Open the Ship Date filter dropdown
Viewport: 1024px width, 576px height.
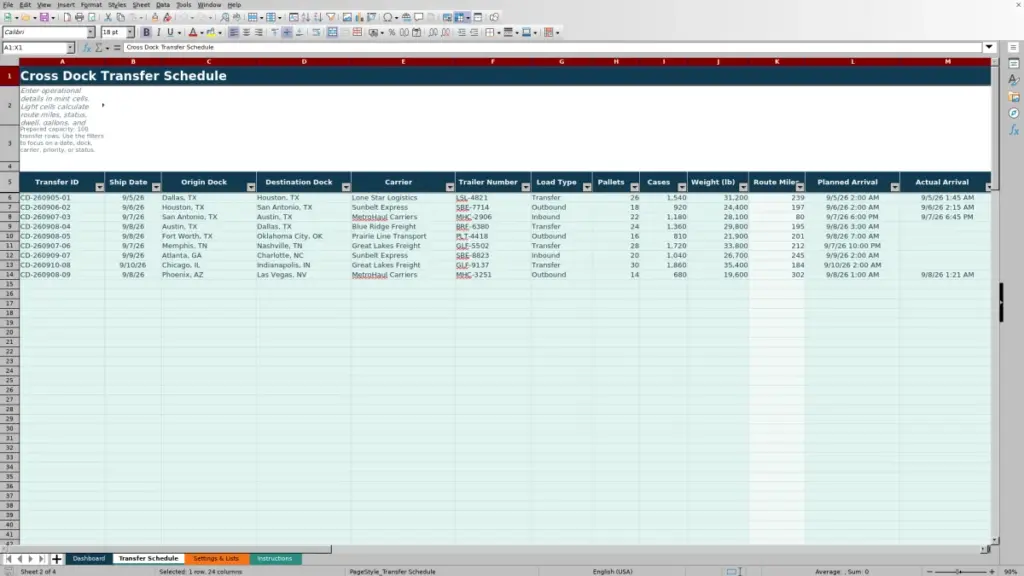coord(156,187)
